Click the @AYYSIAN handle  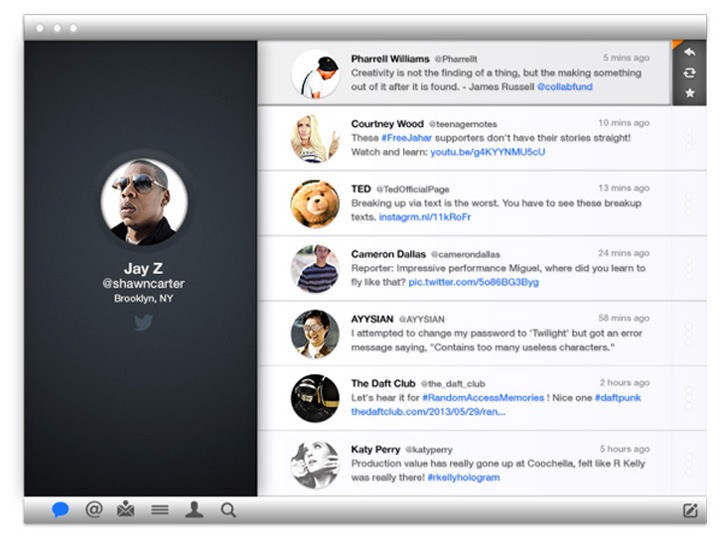tap(422, 319)
